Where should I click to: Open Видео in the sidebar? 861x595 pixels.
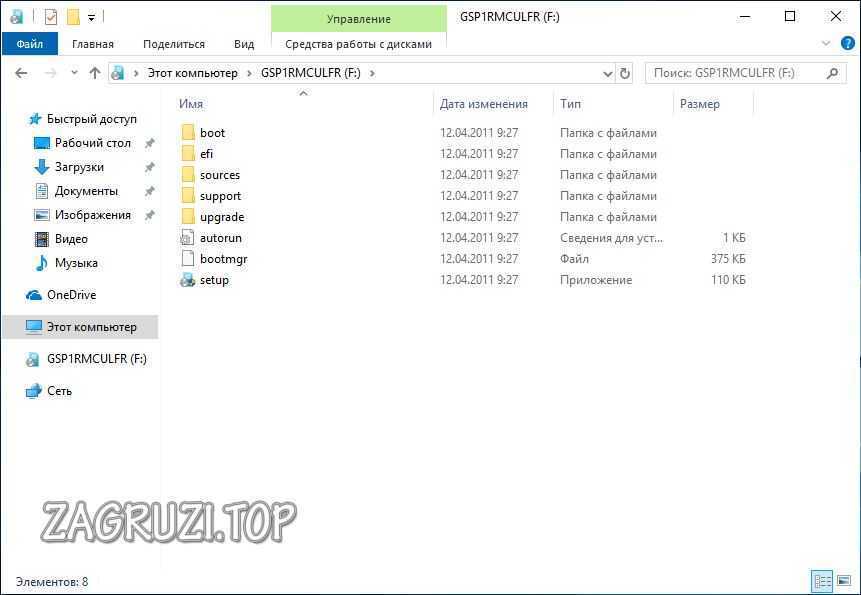tap(71, 239)
